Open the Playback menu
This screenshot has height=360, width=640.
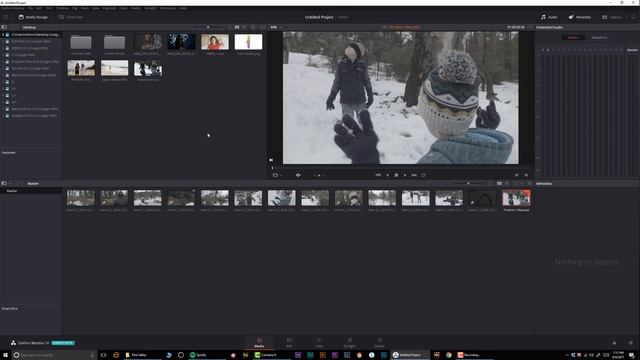(x=109, y=8)
